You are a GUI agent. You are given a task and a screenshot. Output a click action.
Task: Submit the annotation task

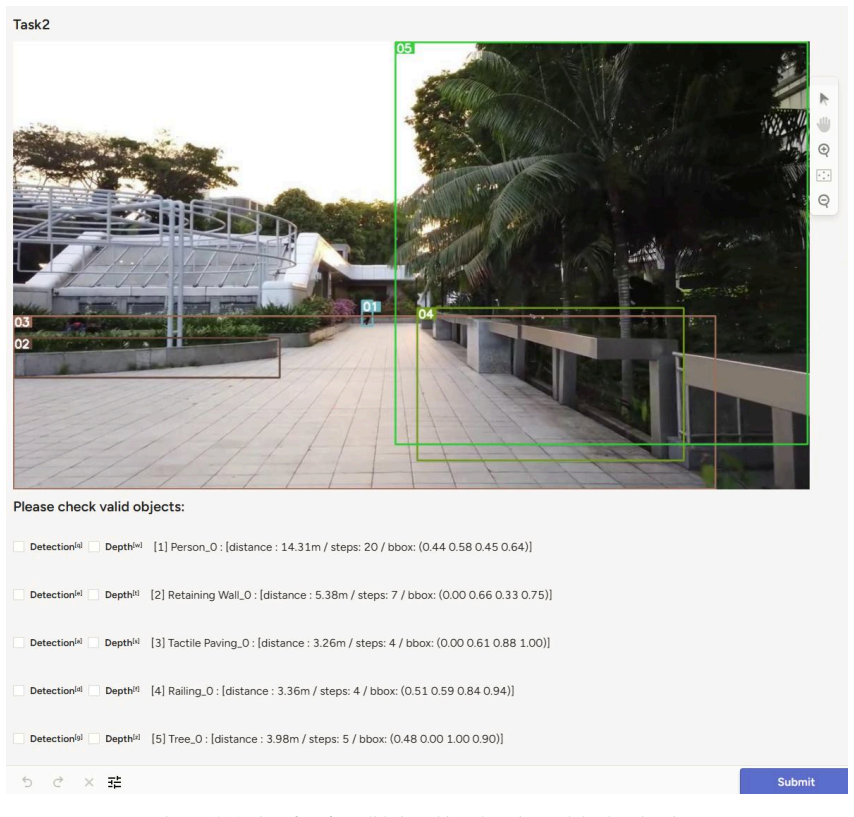click(794, 781)
